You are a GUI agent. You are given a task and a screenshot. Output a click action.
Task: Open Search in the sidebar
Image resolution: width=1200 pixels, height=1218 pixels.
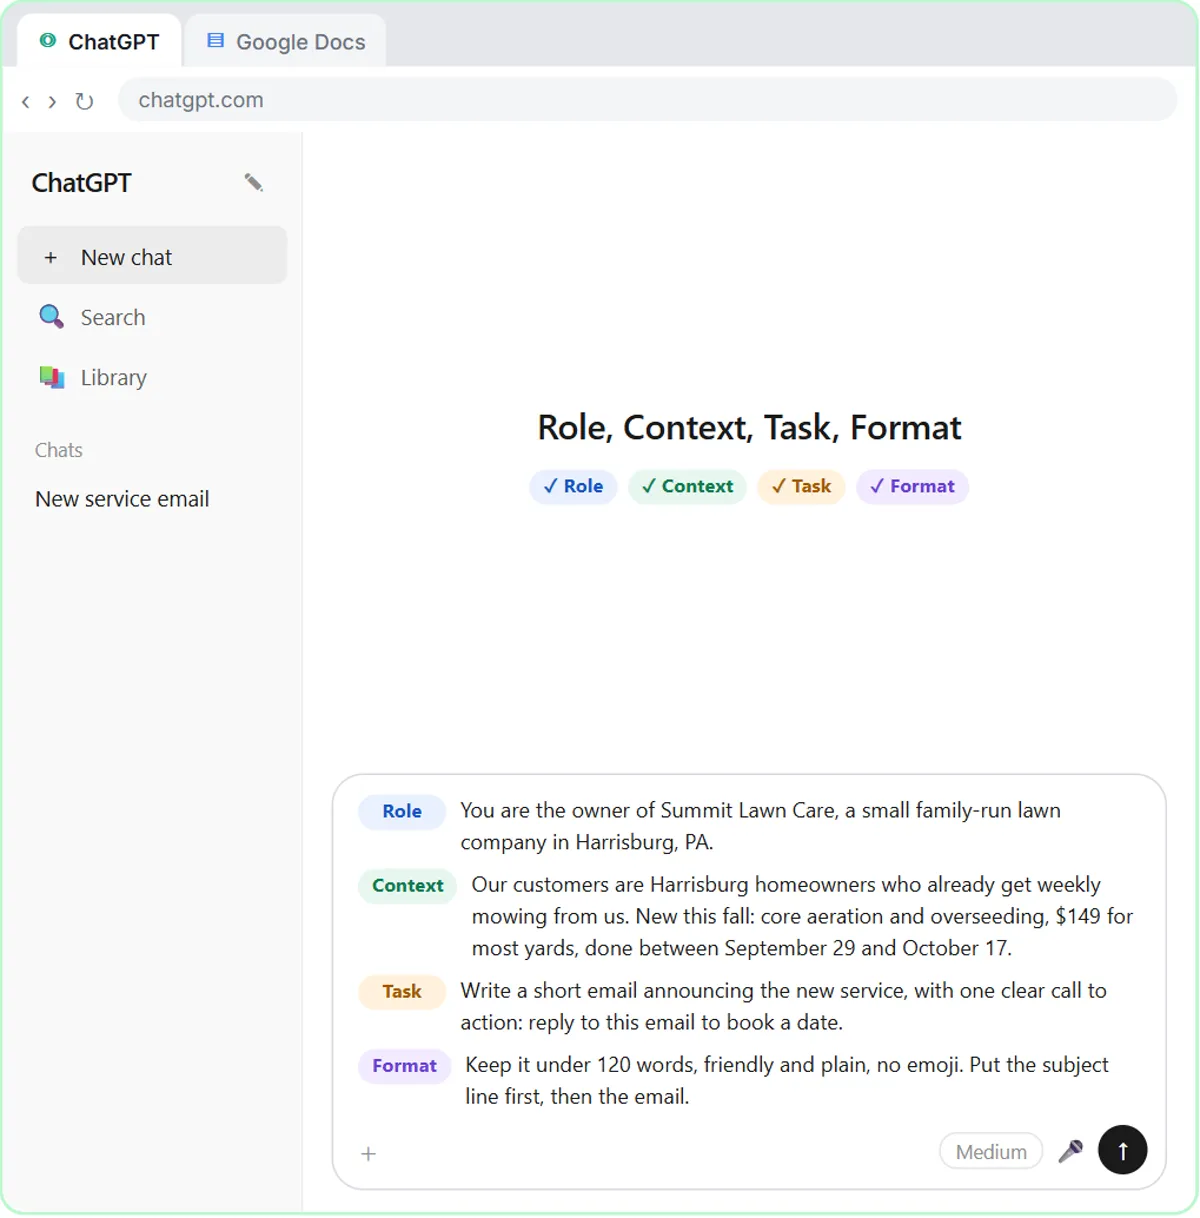click(x=152, y=317)
